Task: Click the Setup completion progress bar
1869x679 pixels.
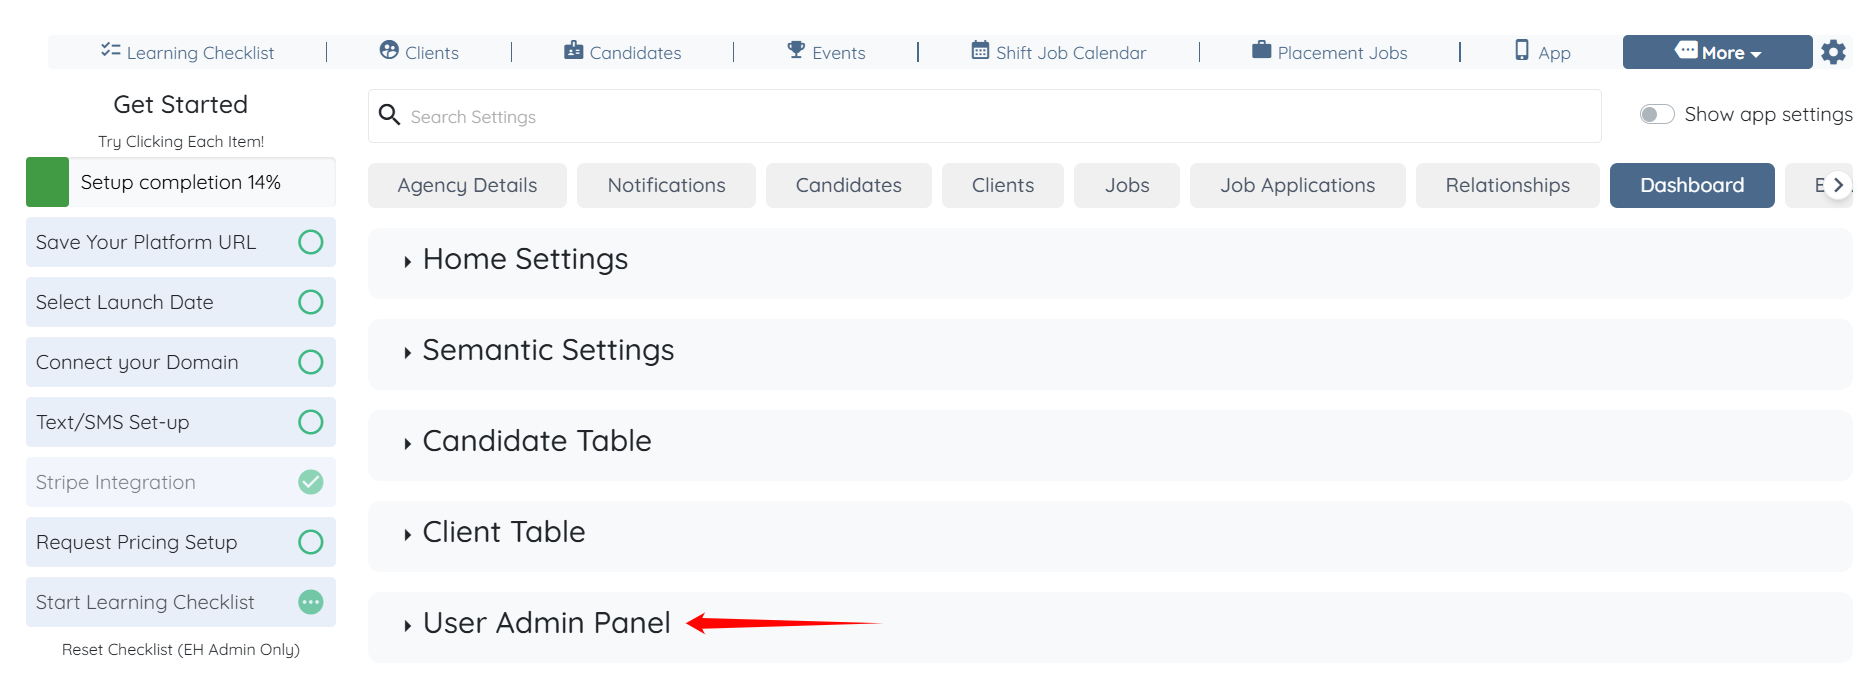Action: click(181, 182)
